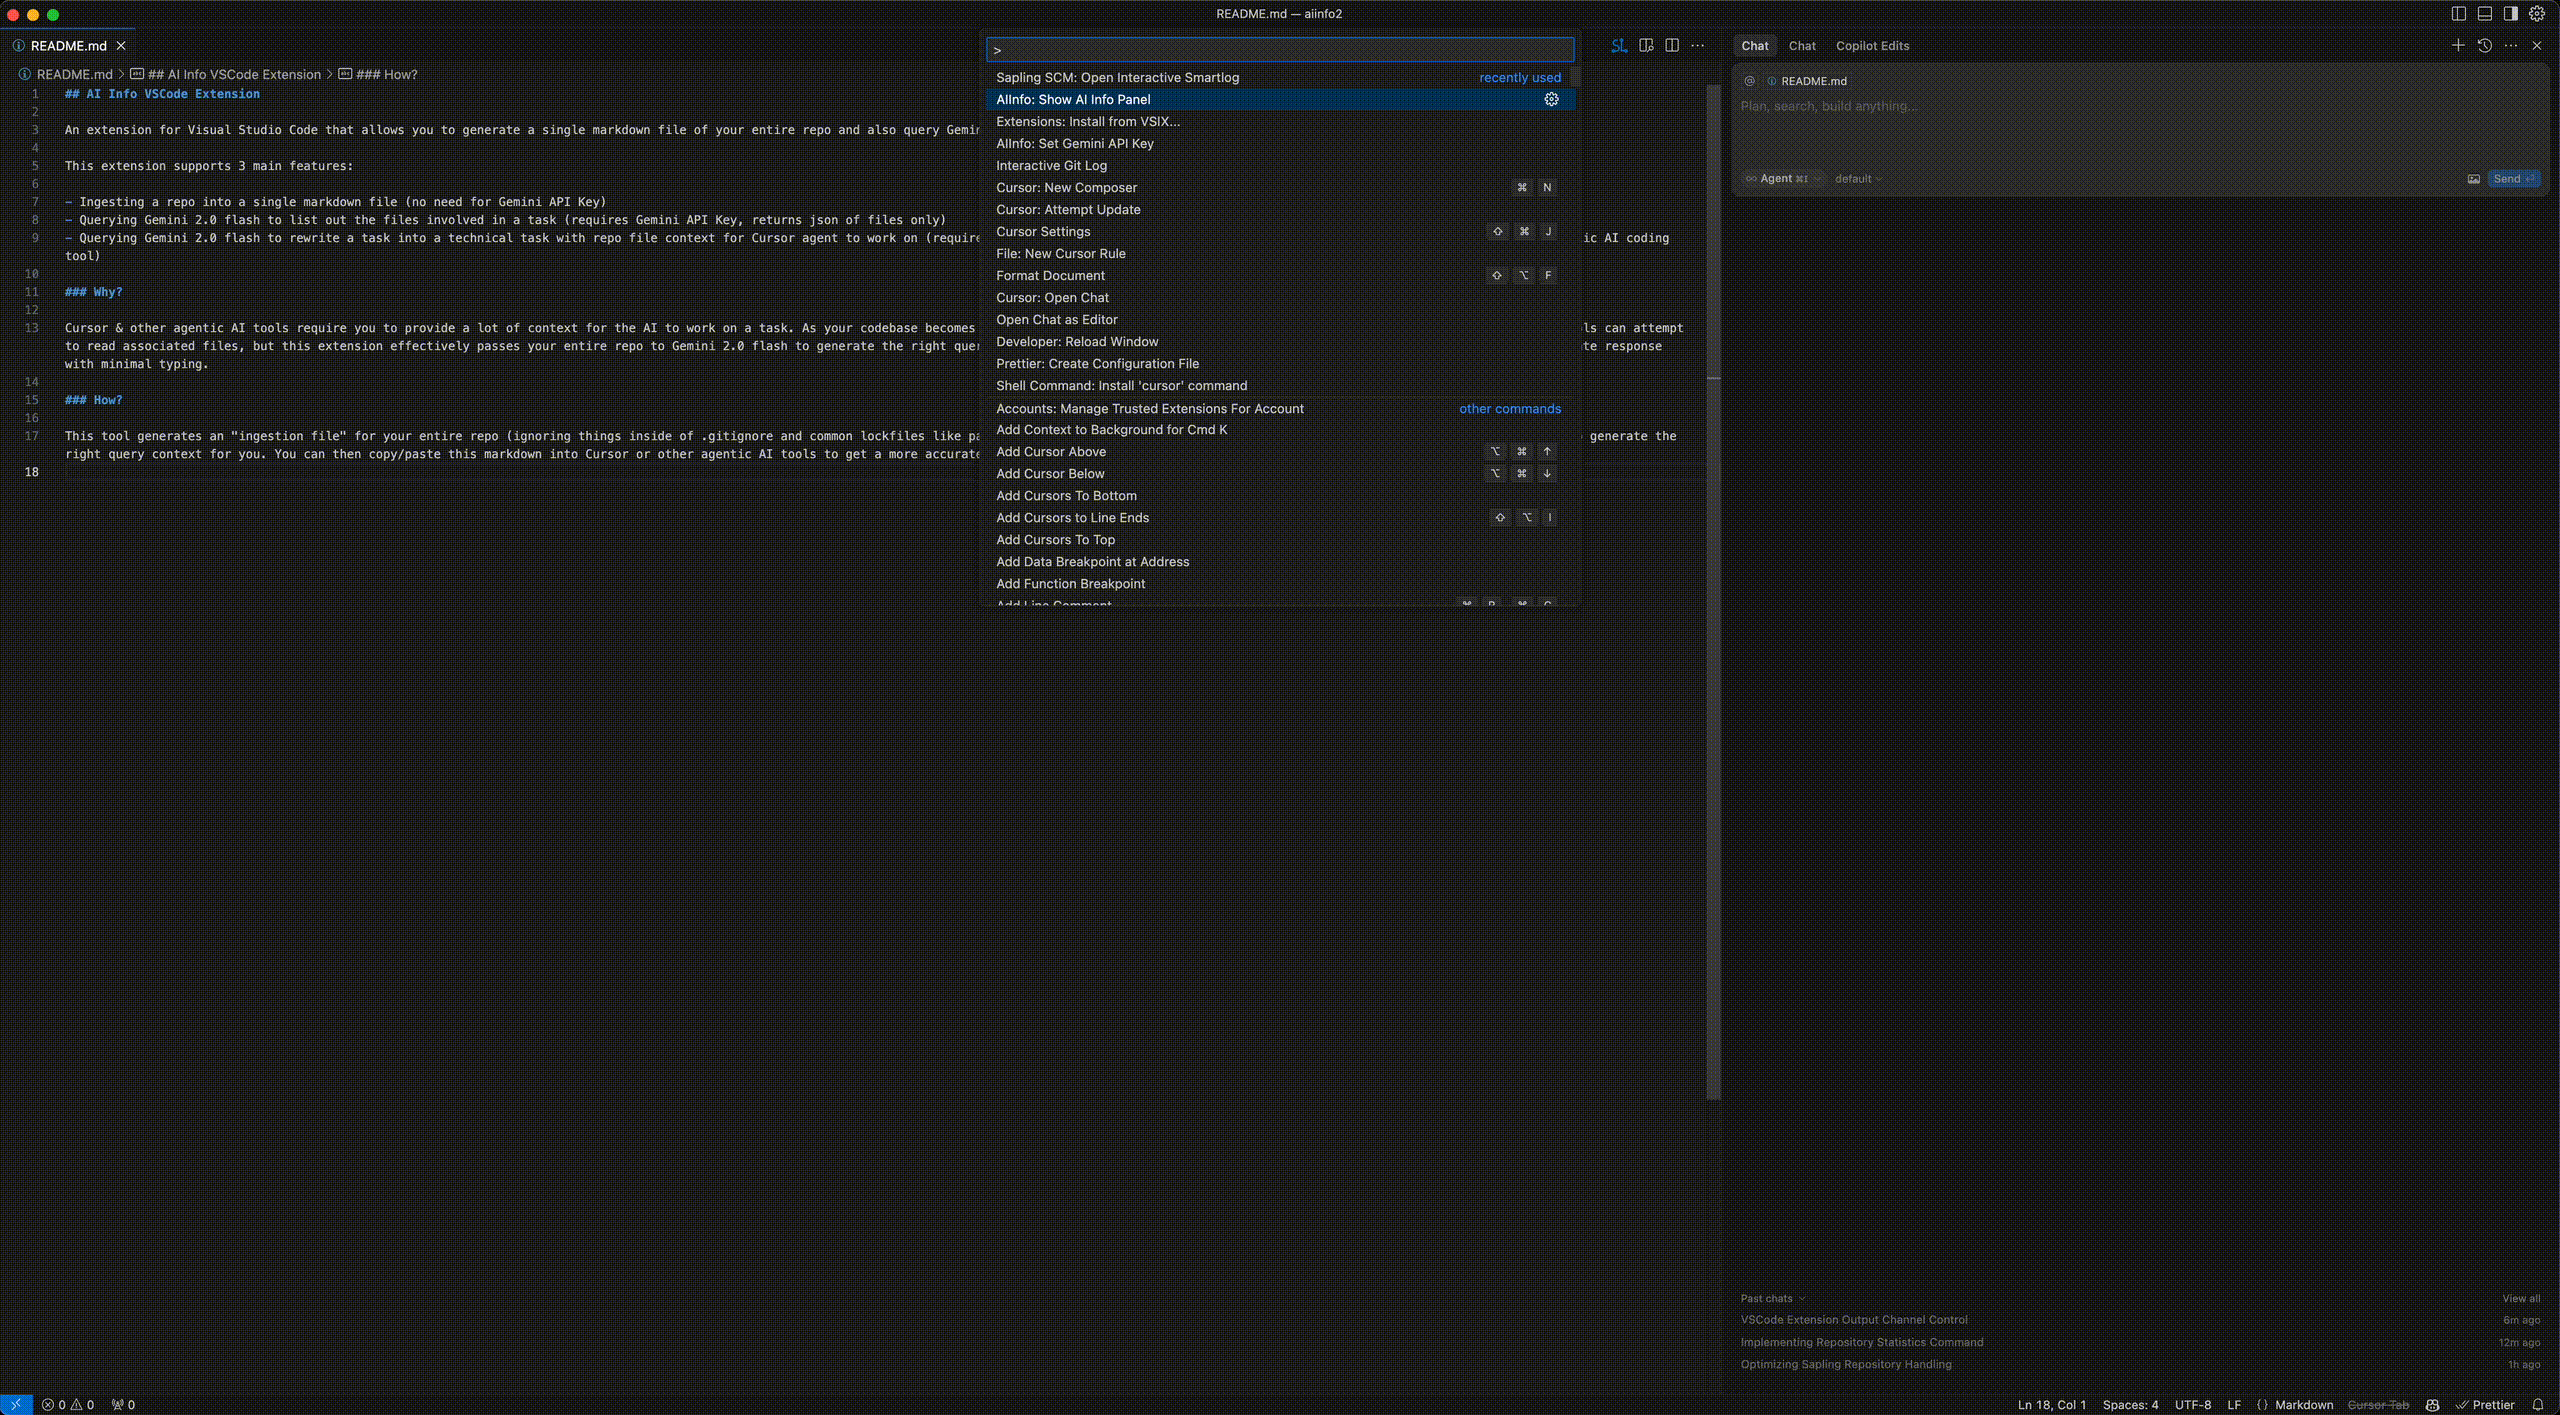The width and height of the screenshot is (2560, 1415).
Task: Open notifications bell in status bar
Action: [2537, 1405]
